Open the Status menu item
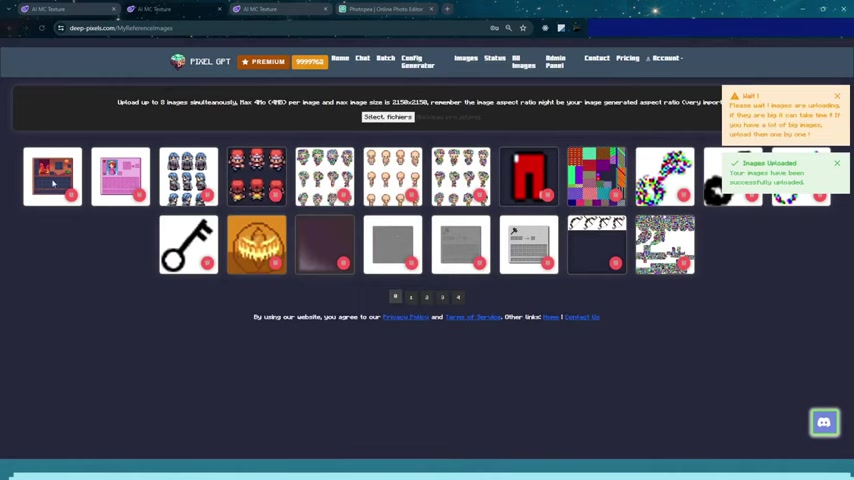 click(x=495, y=58)
